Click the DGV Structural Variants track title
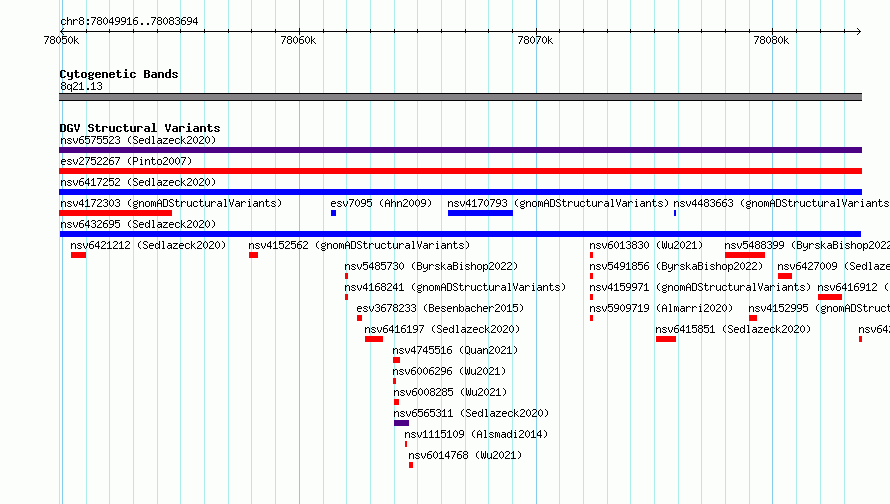Image resolution: width=890 pixels, height=504 pixels. [140, 128]
